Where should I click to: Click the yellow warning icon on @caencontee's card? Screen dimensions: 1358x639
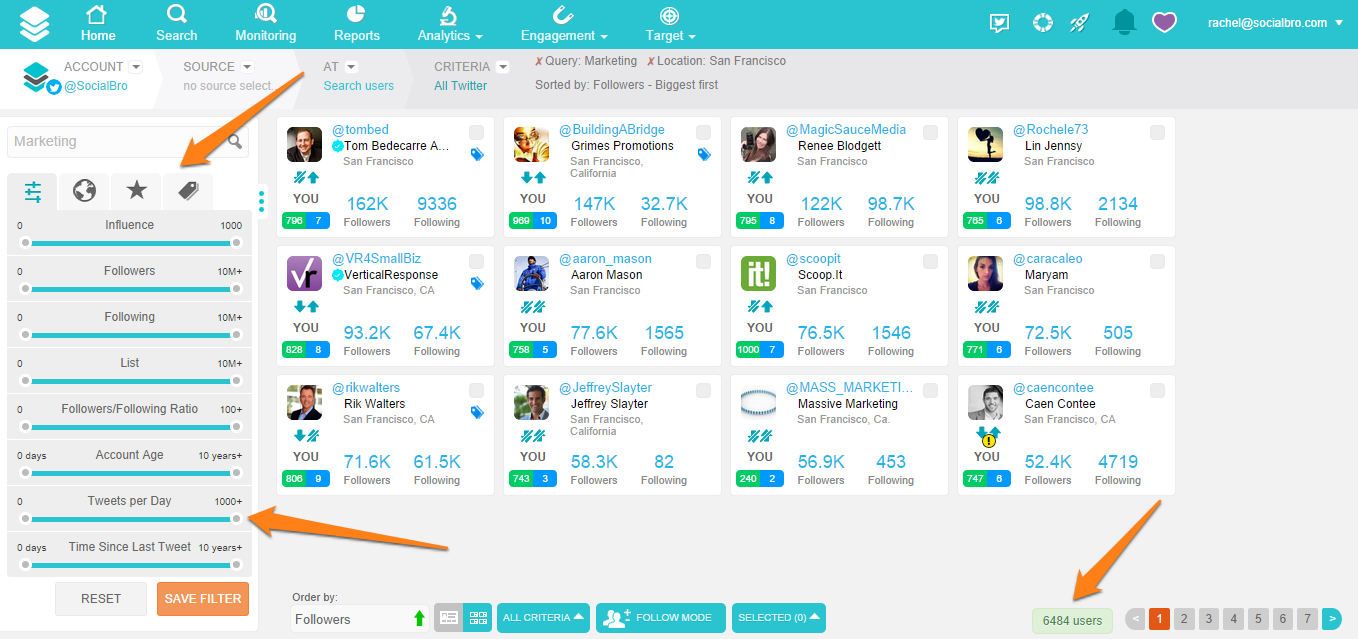click(988, 440)
